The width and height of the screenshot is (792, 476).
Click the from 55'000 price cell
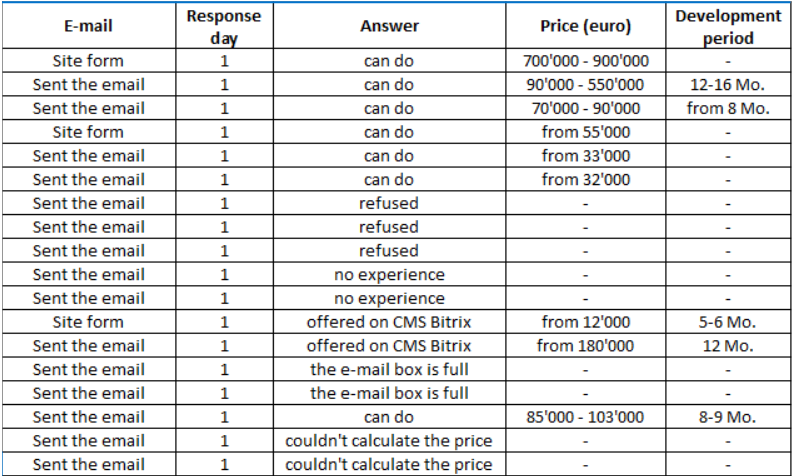585,132
